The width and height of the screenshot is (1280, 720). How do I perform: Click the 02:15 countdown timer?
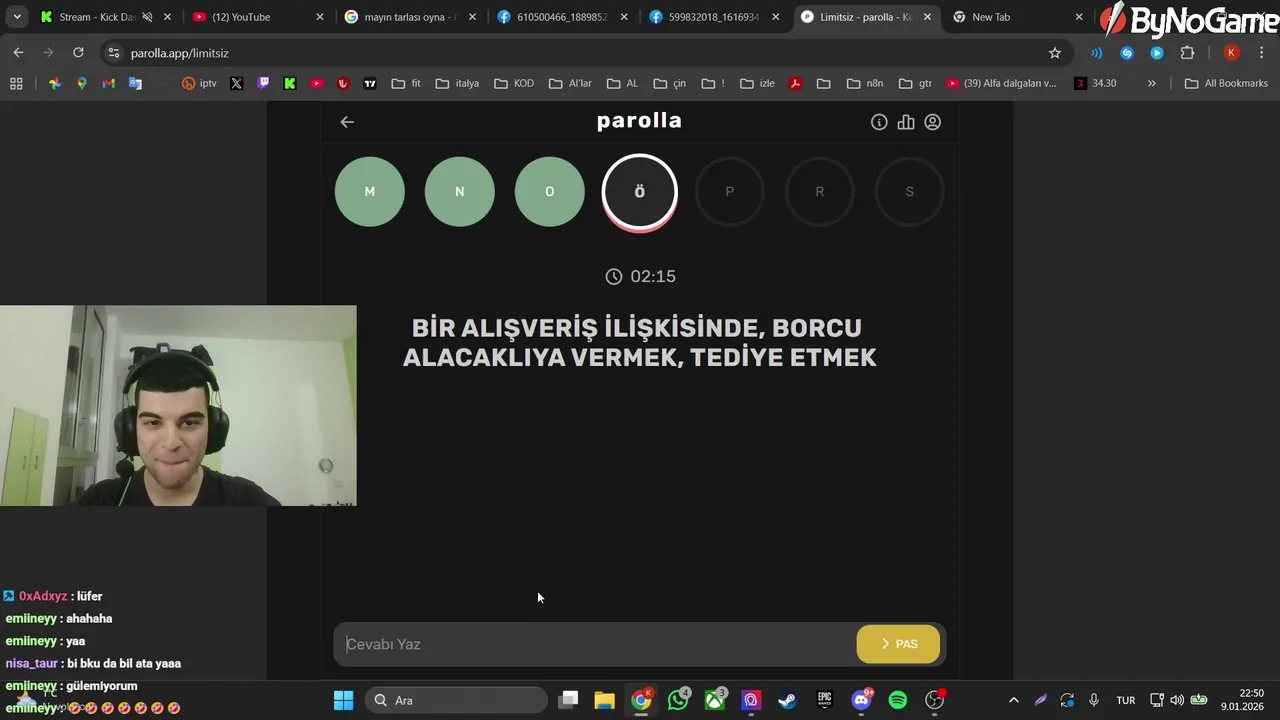(640, 276)
